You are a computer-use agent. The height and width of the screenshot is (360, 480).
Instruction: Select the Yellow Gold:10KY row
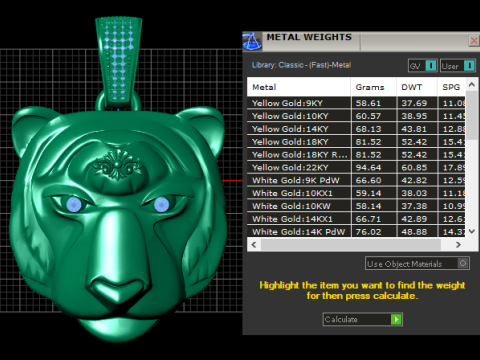[x=356, y=116]
